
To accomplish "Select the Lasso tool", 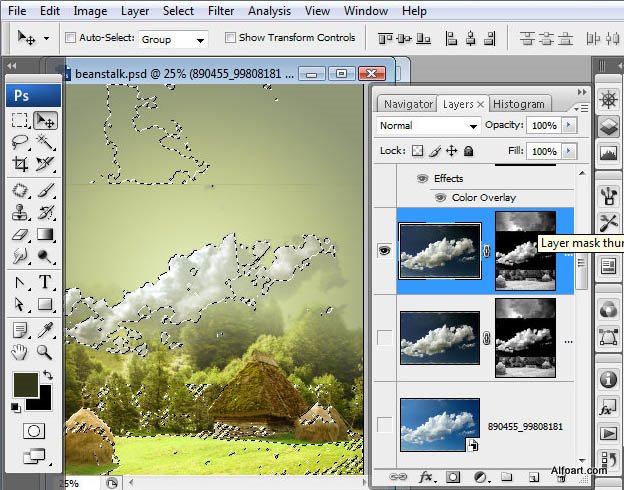I will tap(20, 142).
